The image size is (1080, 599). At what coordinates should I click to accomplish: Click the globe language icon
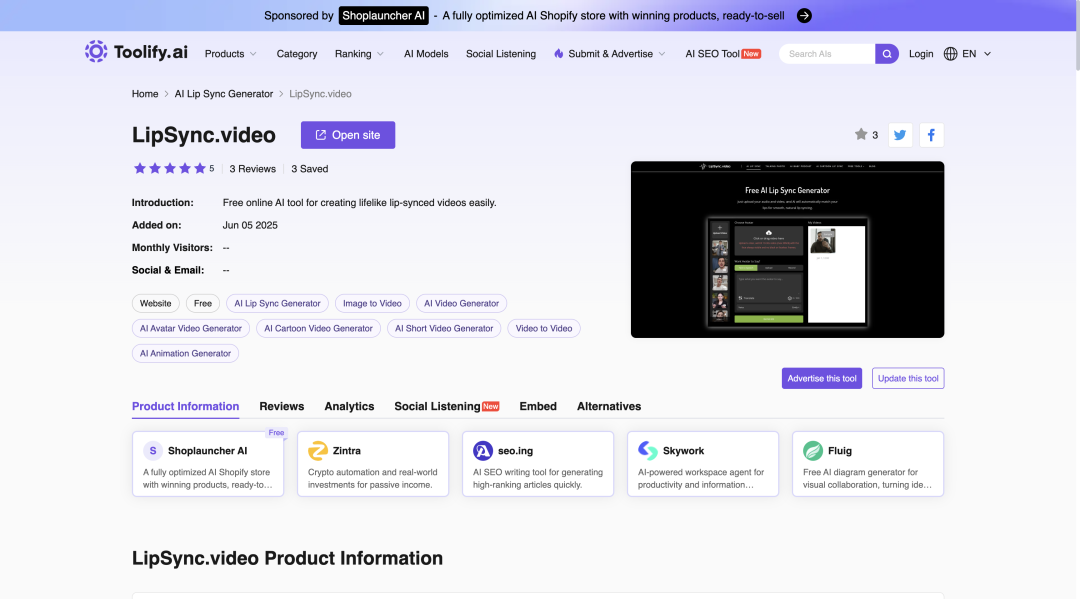click(x=951, y=54)
